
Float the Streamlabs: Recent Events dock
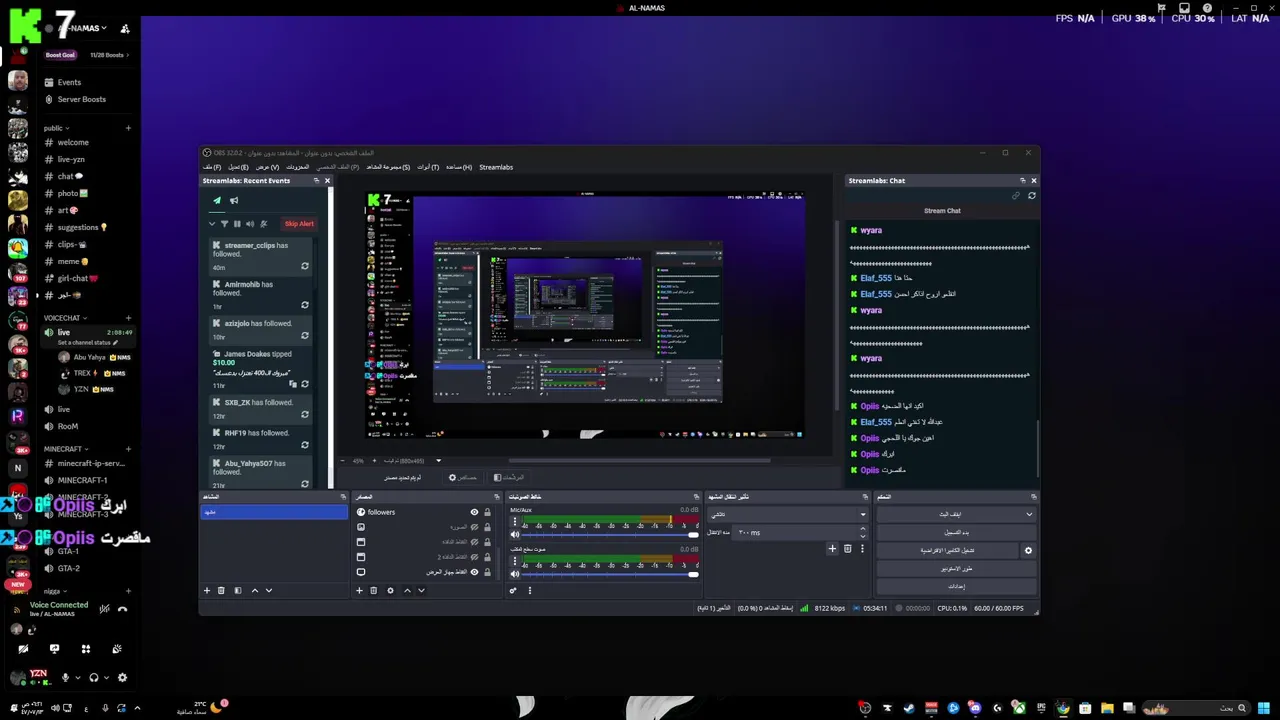[x=316, y=181]
